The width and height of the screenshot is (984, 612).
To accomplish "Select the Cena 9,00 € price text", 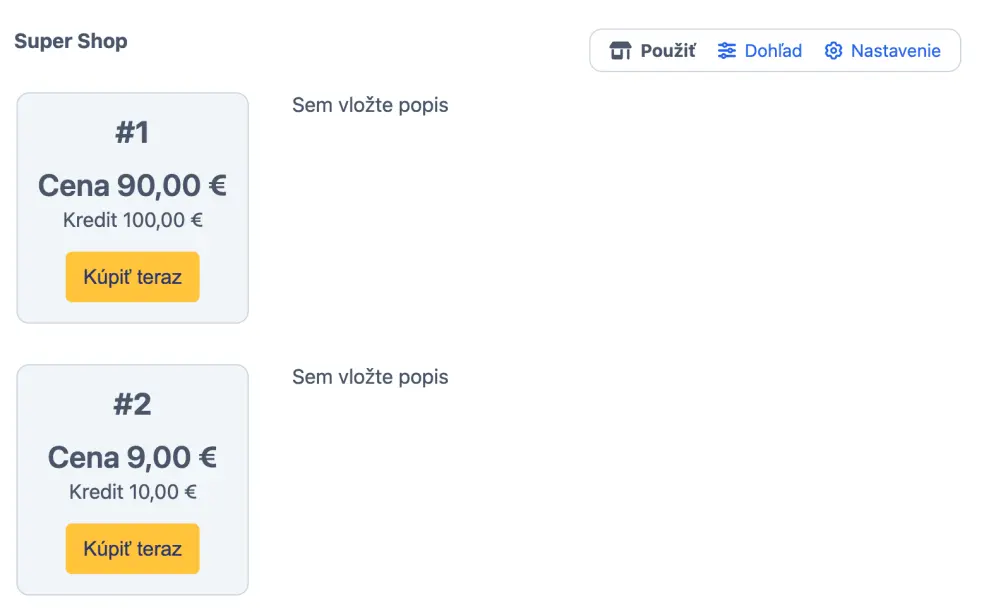I will point(132,458).
